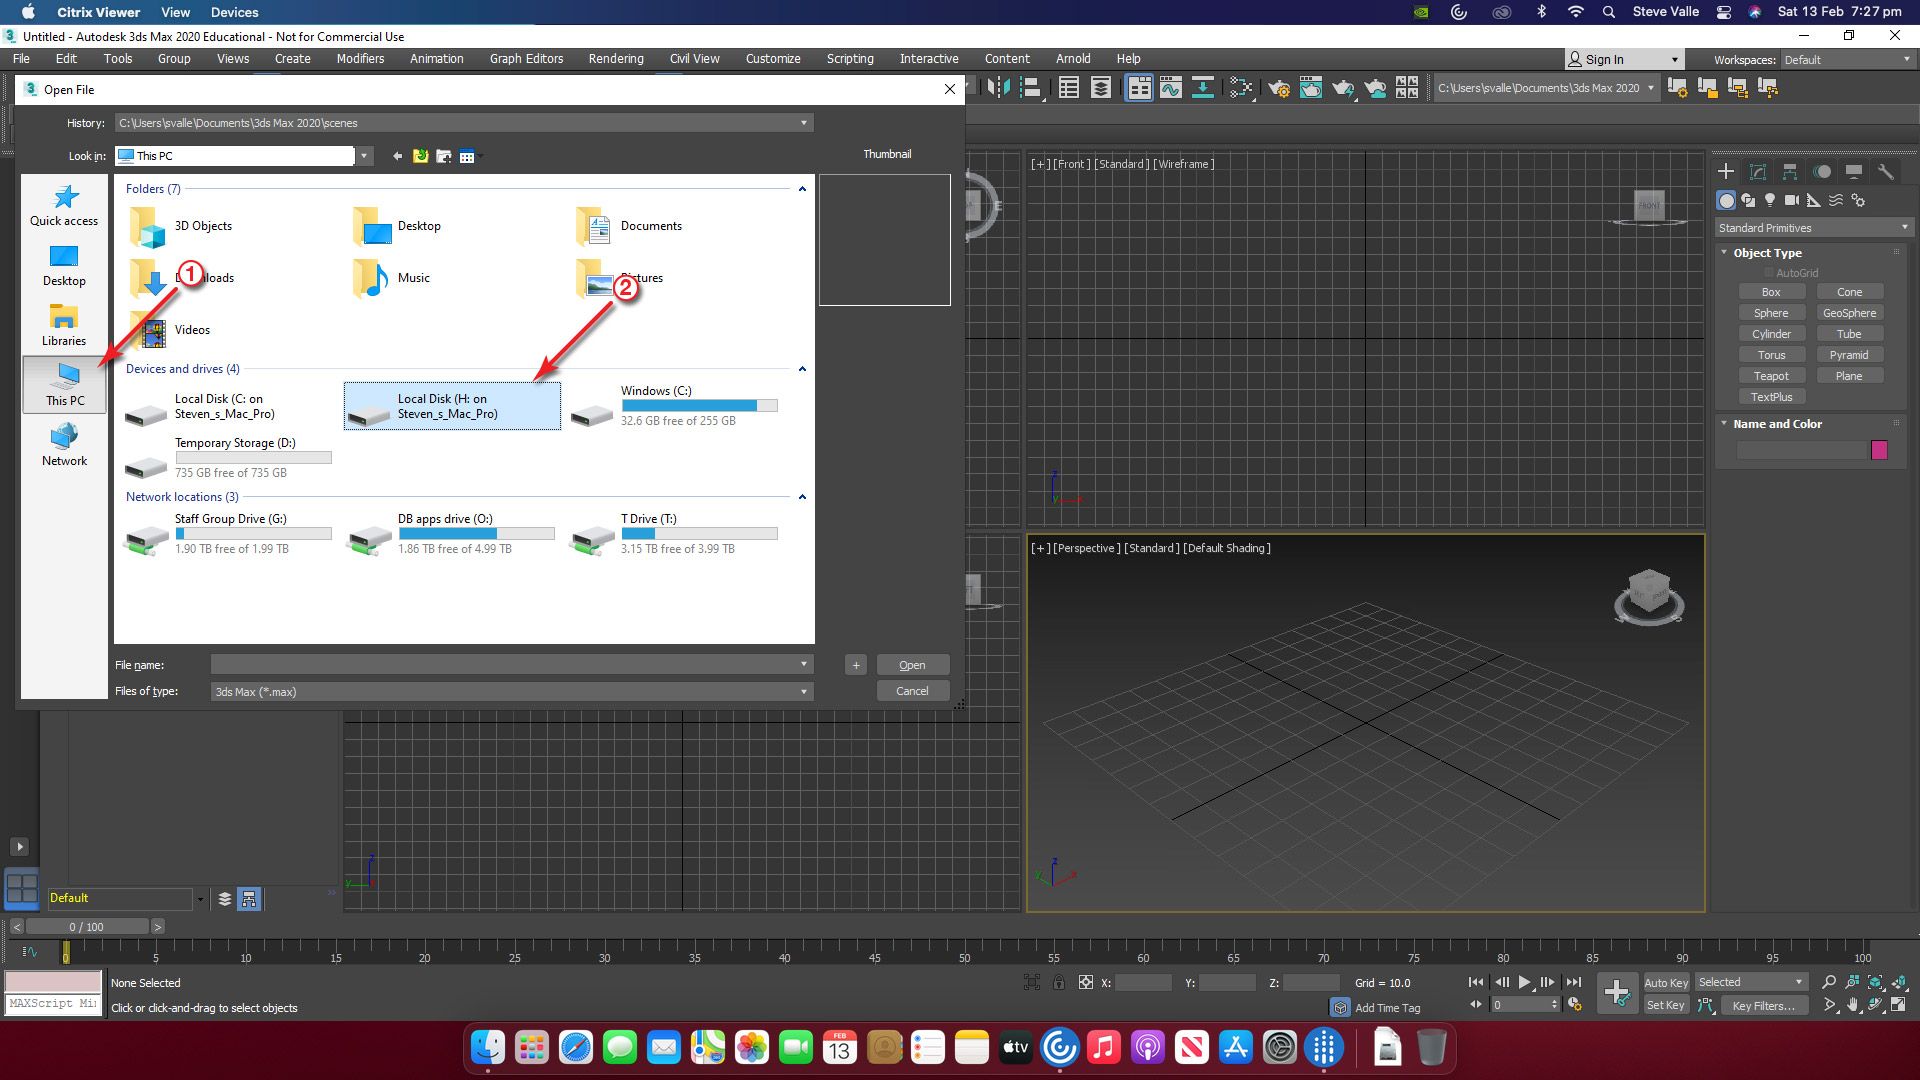Open the Rendering menu
The height and width of the screenshot is (1080, 1920).
click(x=615, y=59)
